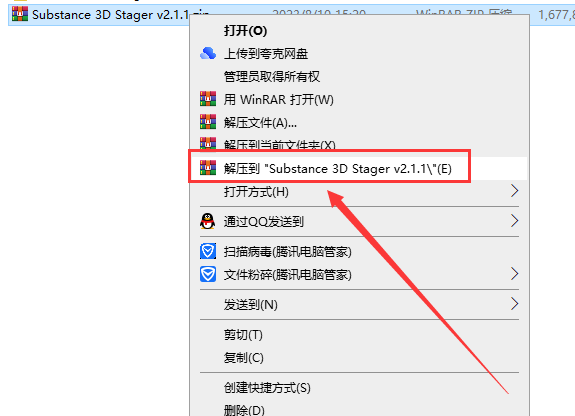This screenshot has width=575, height=416.
Task: Expand the arrow next to 通过QQ发送到
Action: [514, 221]
